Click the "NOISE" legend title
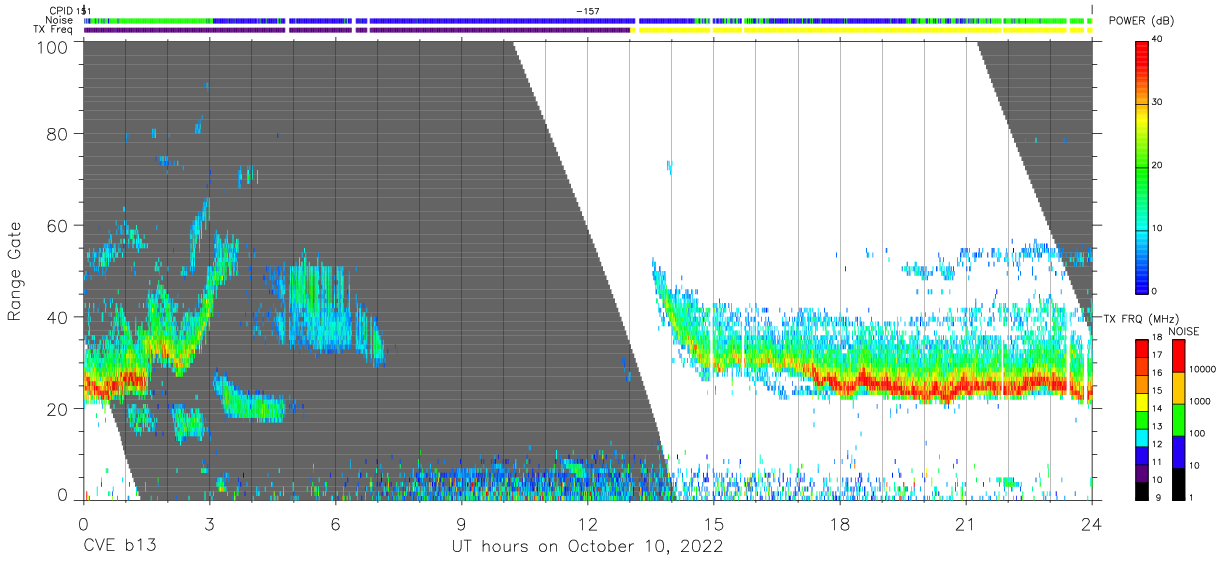This screenshot has height=567, width=1228. [1183, 331]
